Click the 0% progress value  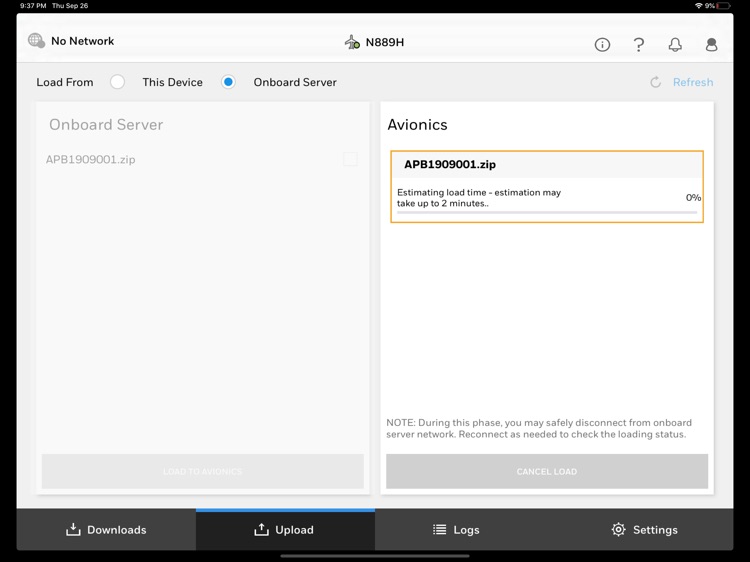tap(693, 198)
